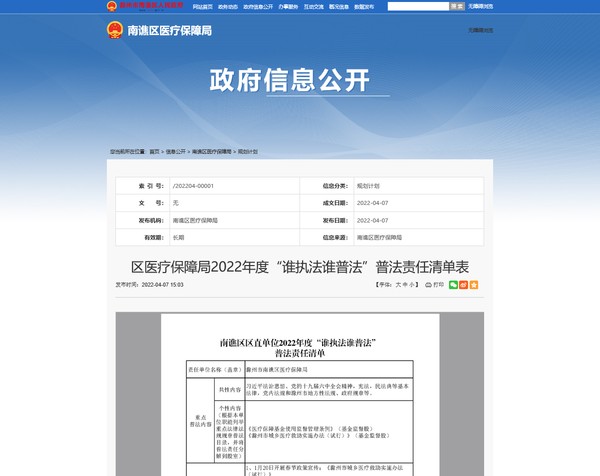
Task: Click 信息来源 value 南谯区医疗保障局
Action: (x=379, y=238)
